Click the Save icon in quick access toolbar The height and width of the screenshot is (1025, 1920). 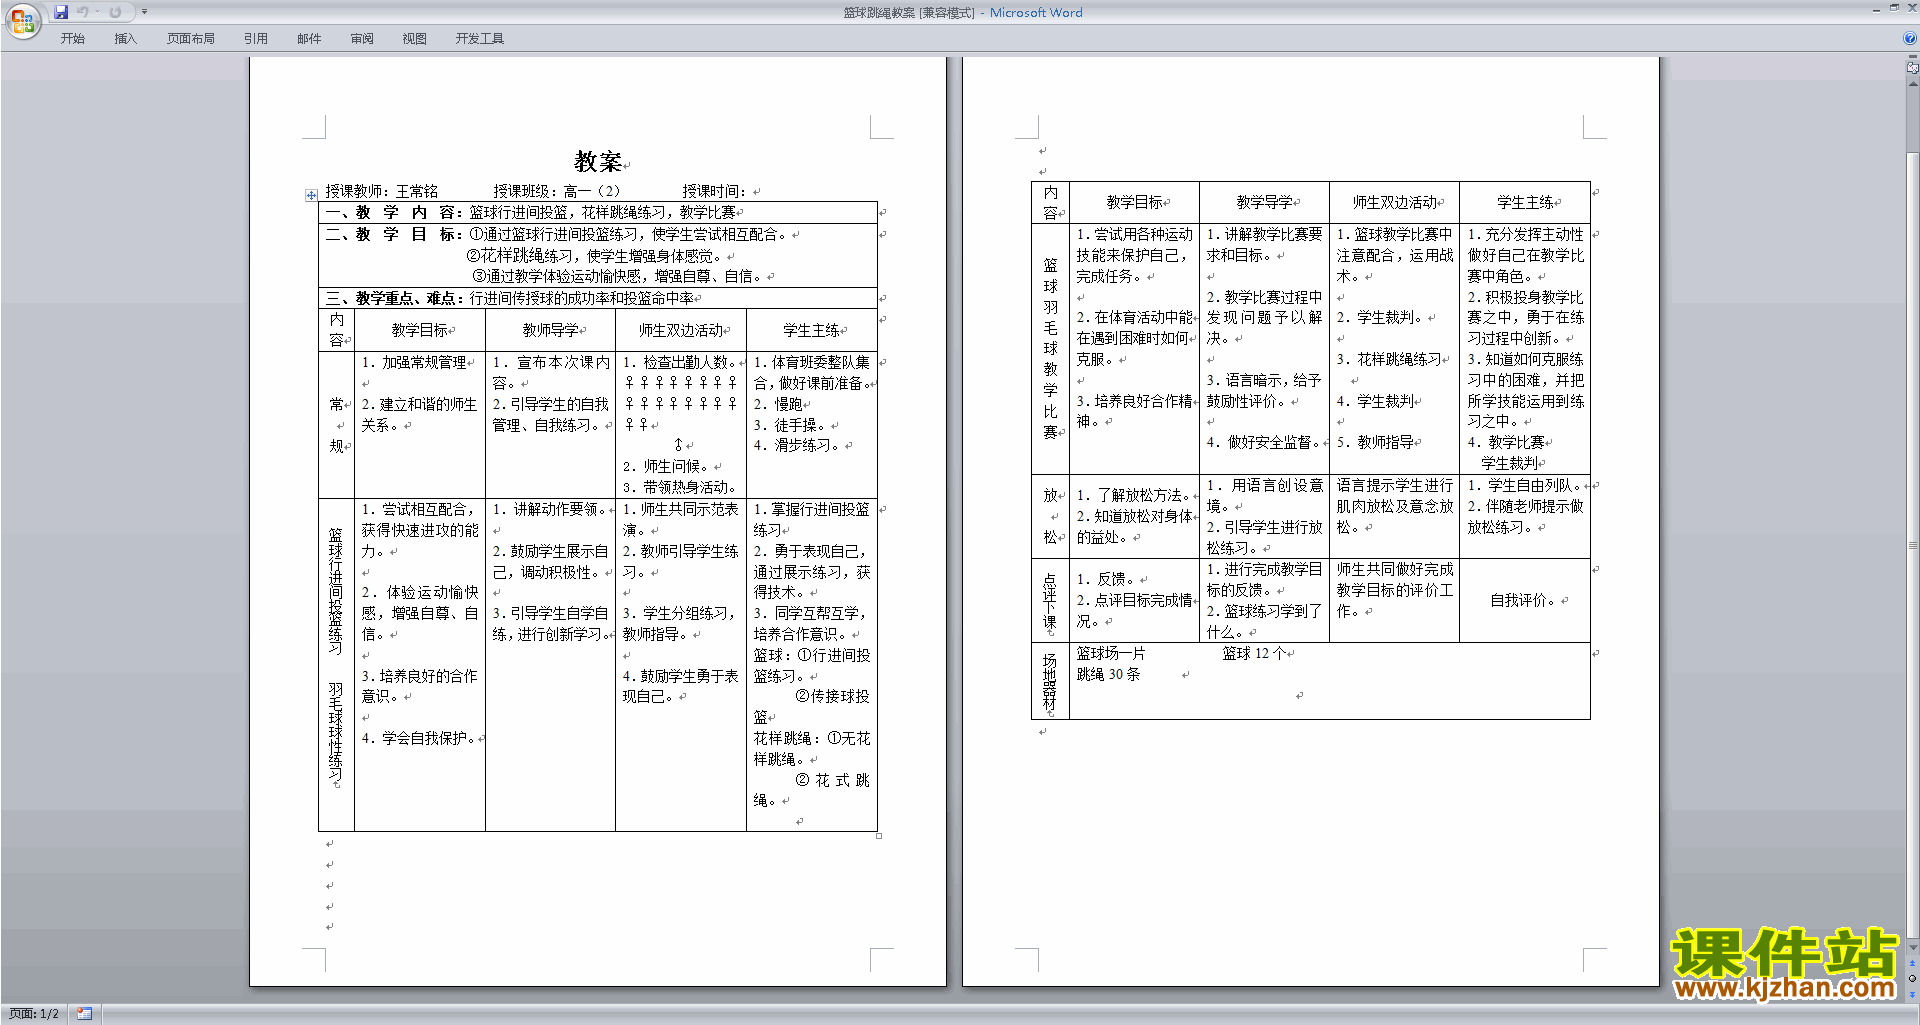coord(61,12)
